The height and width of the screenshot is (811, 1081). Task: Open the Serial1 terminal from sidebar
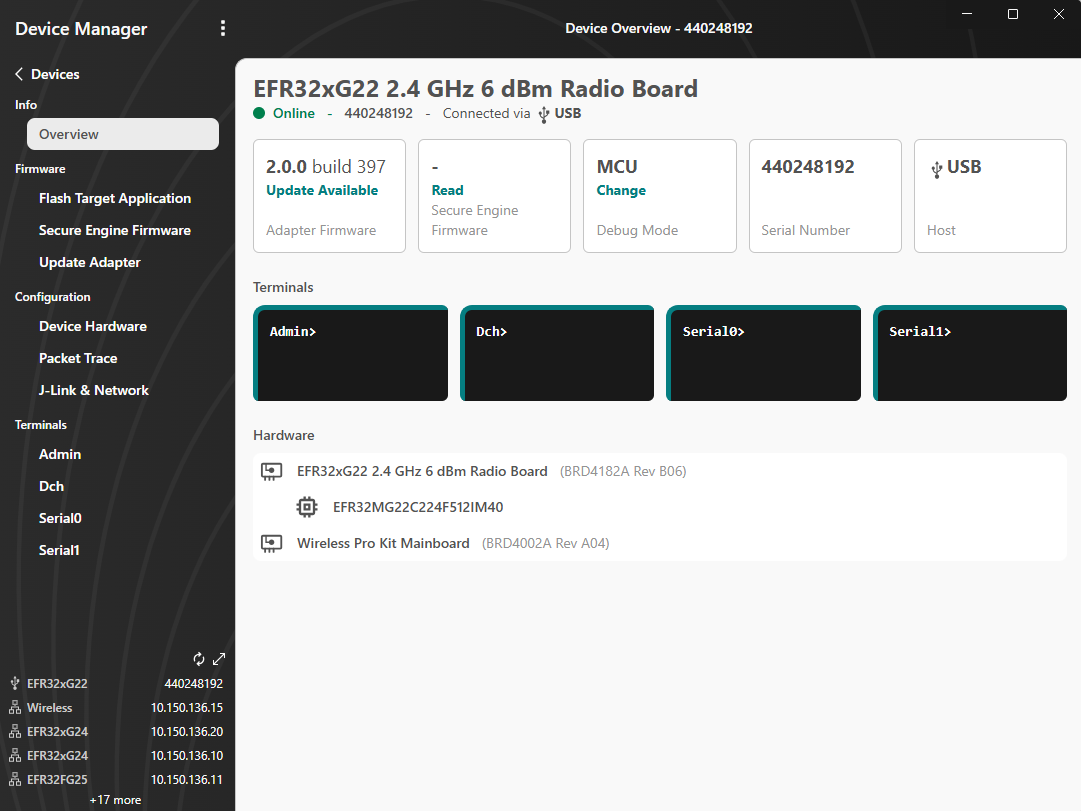pyautogui.click(x=59, y=550)
